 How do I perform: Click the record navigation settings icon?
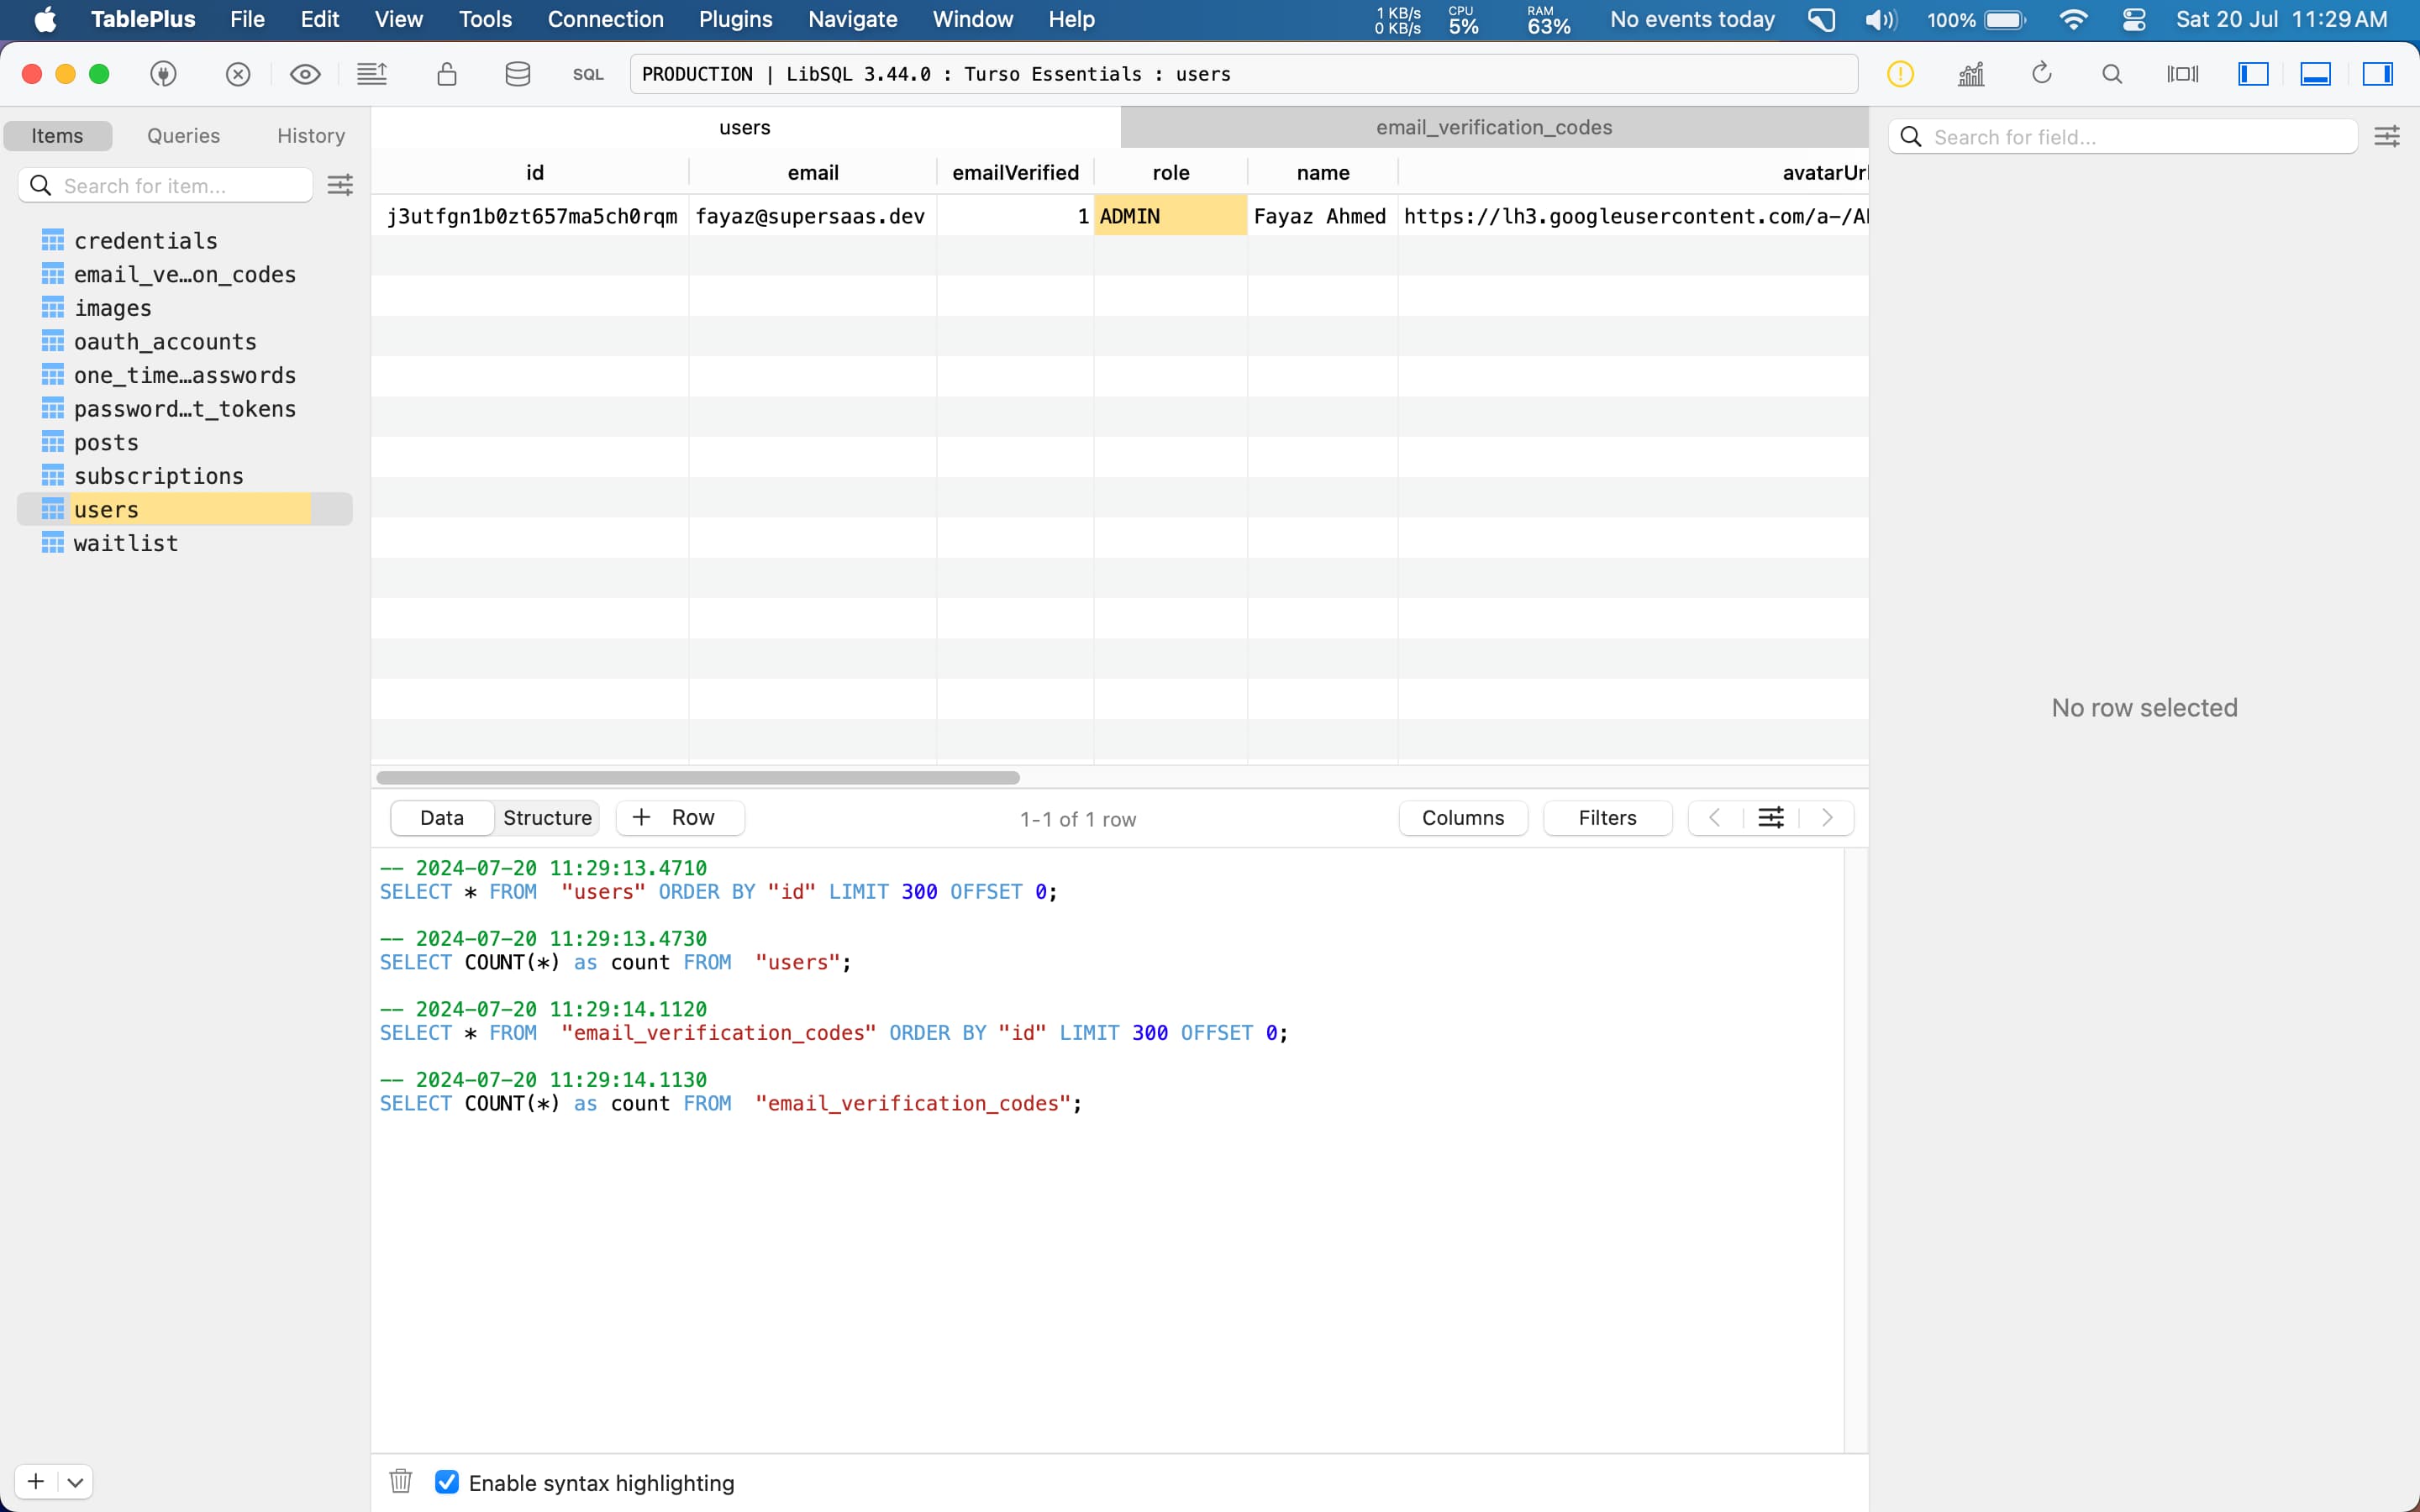(x=1769, y=817)
